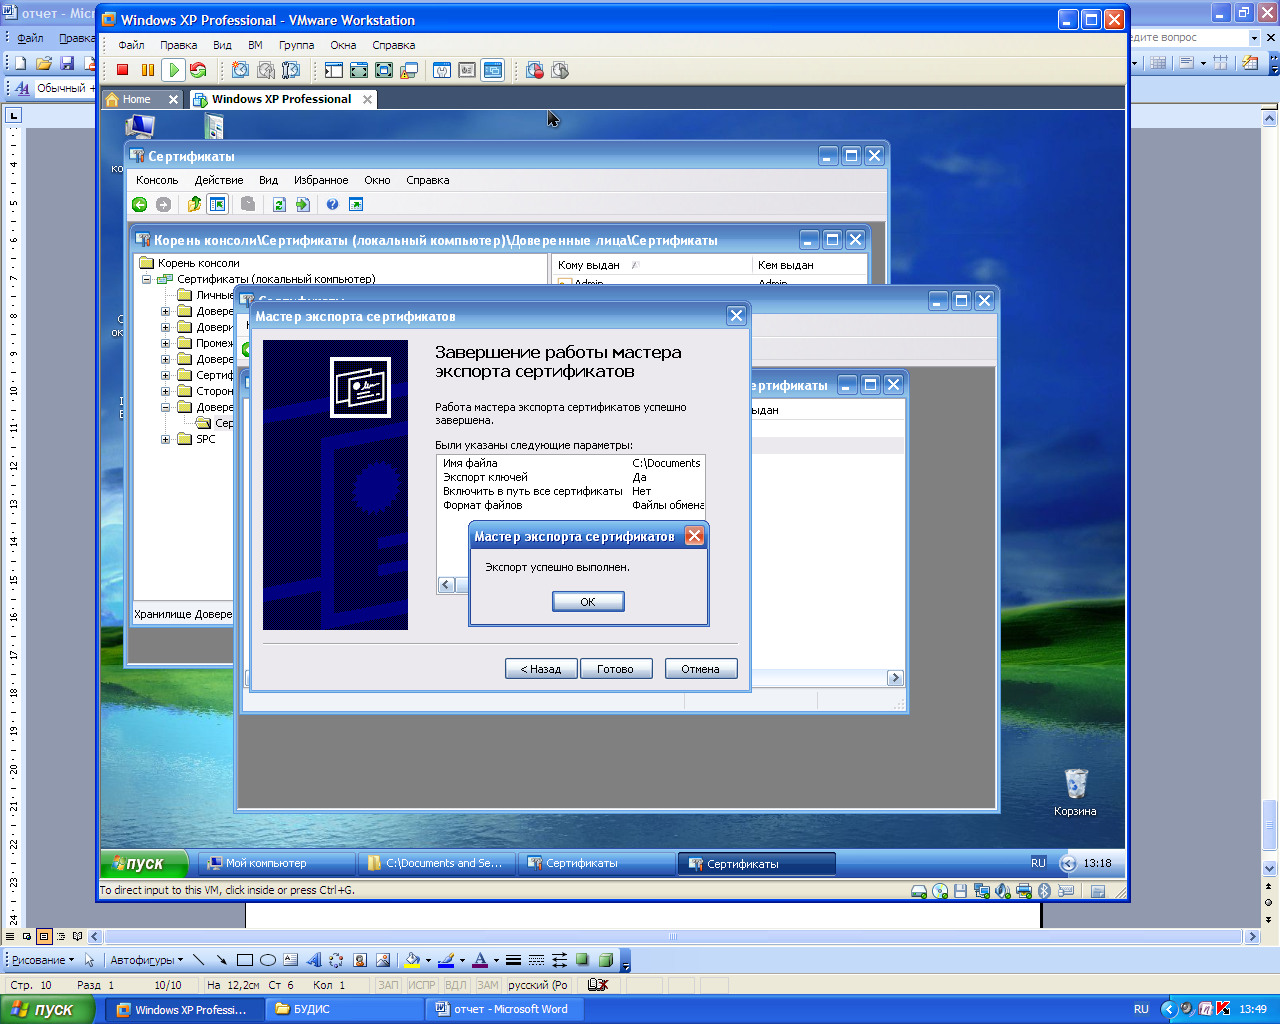This screenshot has width=1280, height=1024.
Task: Click the Arrow tool in Word drawing toolbar
Action: pos(221,960)
